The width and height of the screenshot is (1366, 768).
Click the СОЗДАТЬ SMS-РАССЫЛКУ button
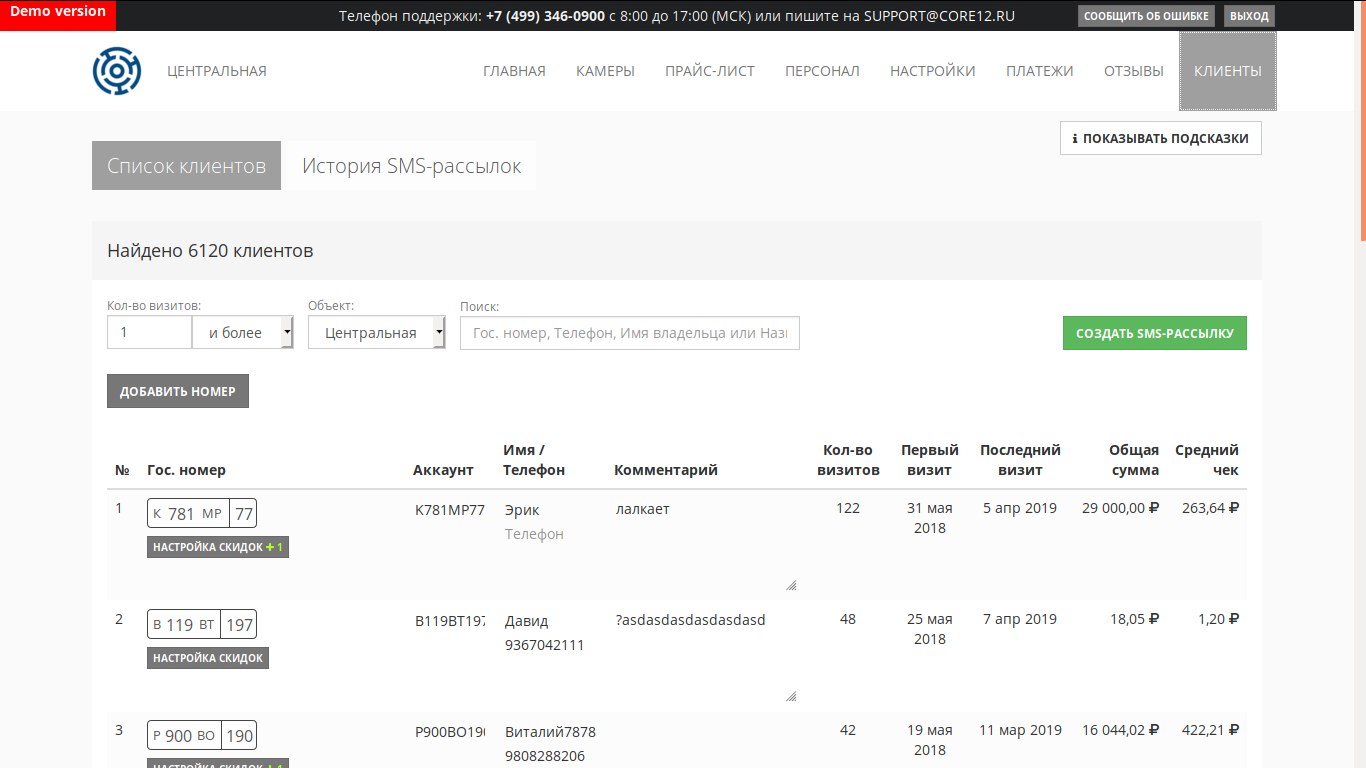(x=1155, y=334)
